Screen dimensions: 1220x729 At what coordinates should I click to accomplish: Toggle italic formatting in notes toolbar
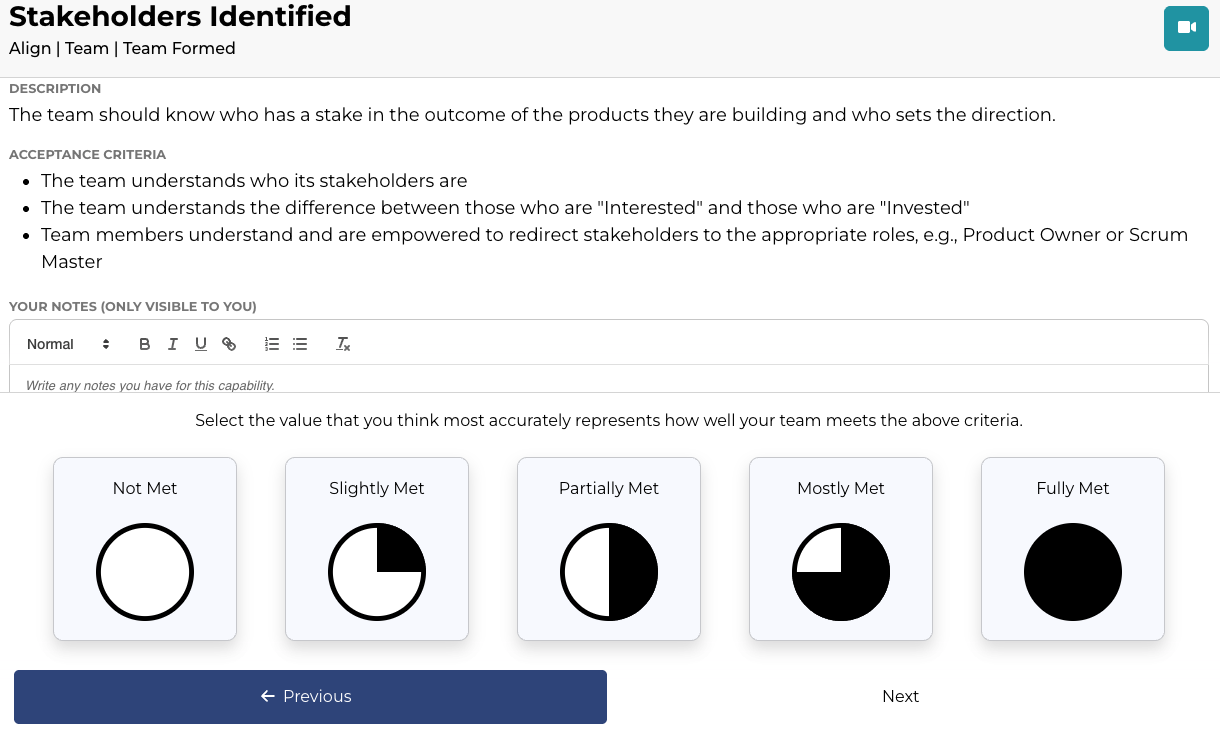[x=173, y=344]
